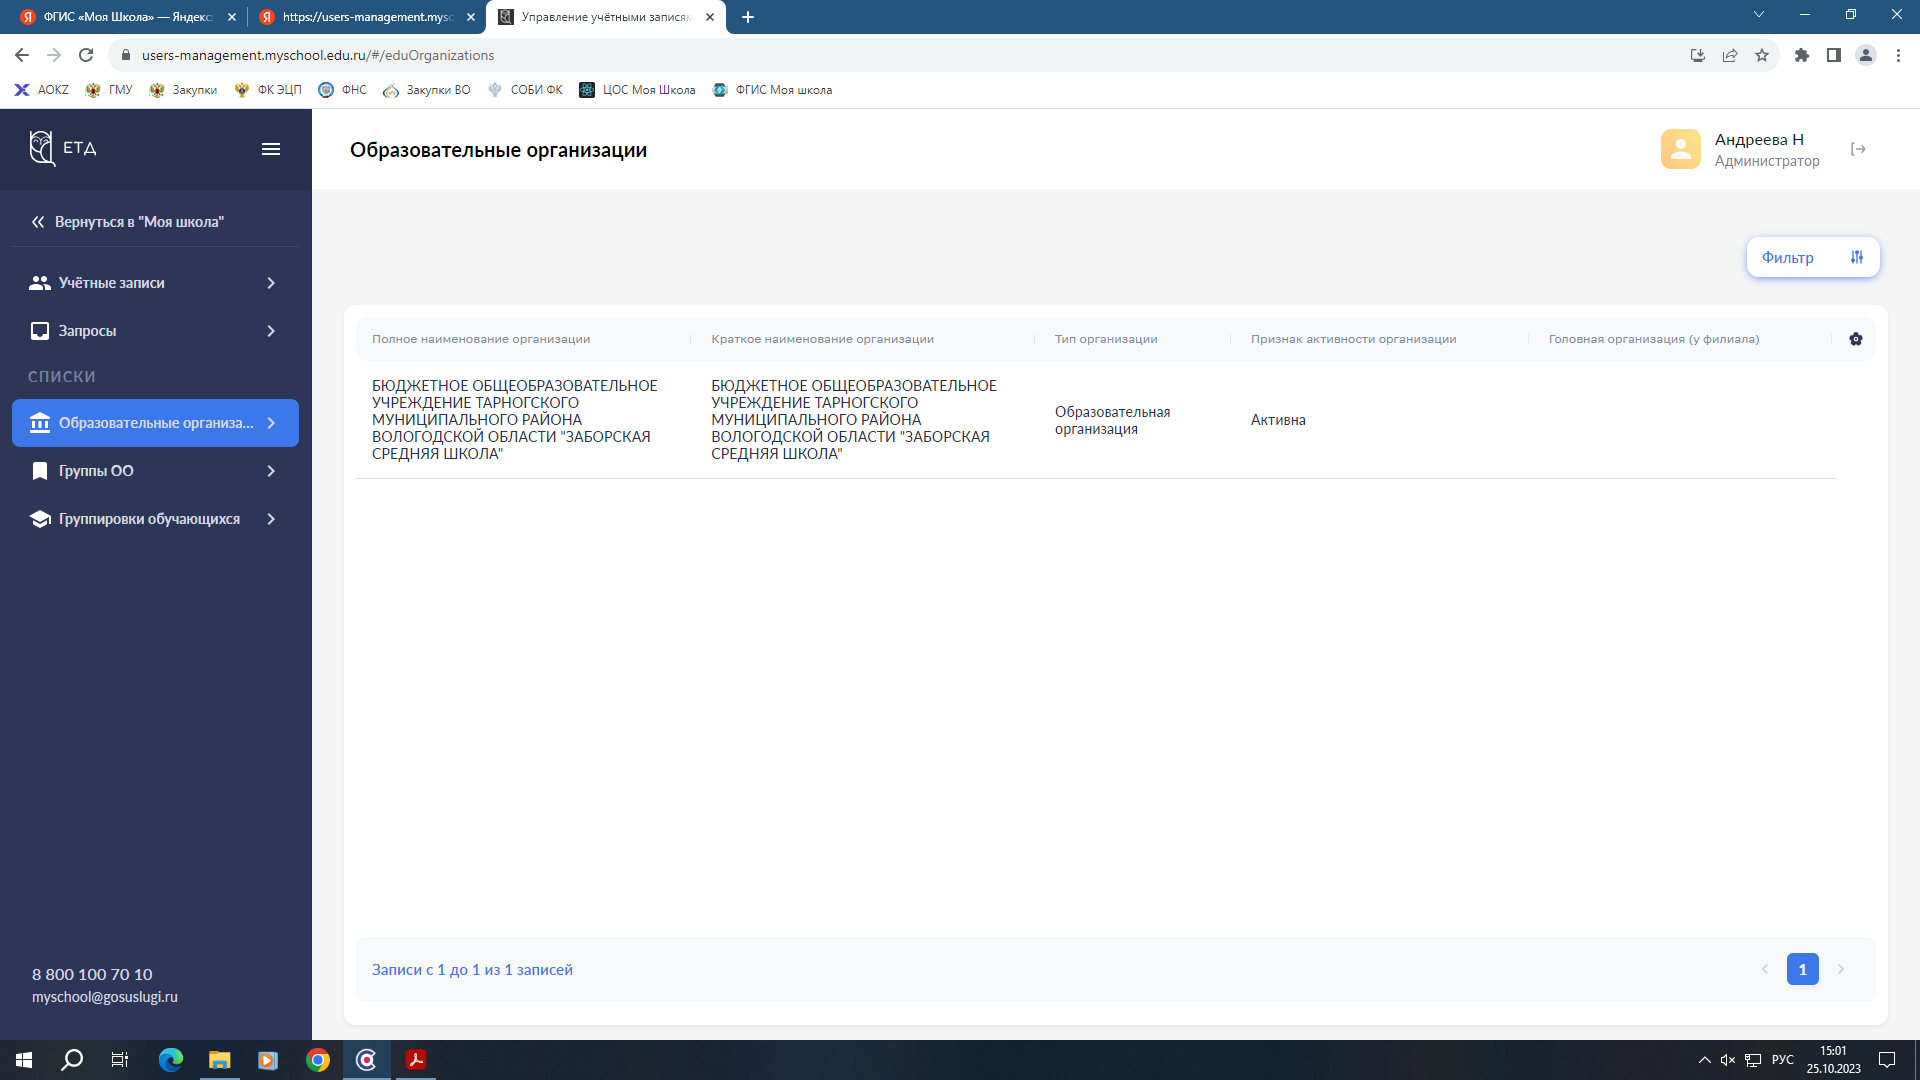Open browser extensions puzzle icon
The image size is (1920, 1080).
pyautogui.click(x=1802, y=55)
